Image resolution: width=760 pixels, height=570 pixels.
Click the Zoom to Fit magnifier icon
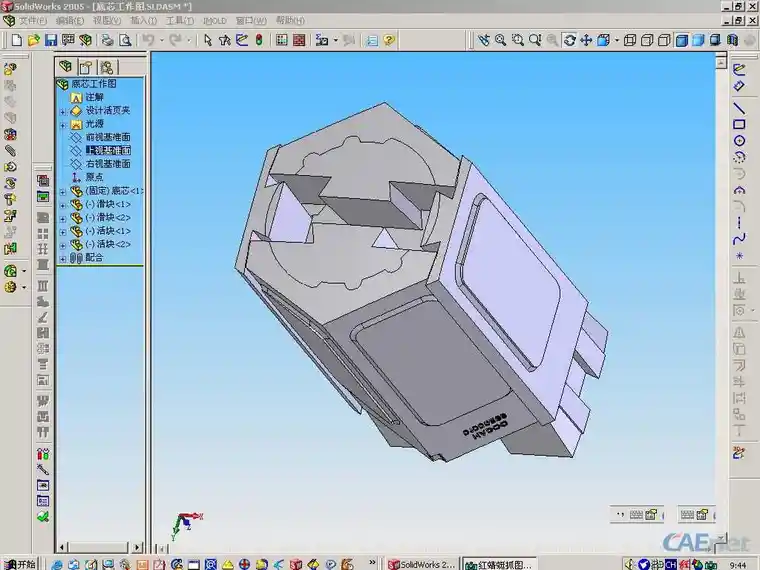500,40
